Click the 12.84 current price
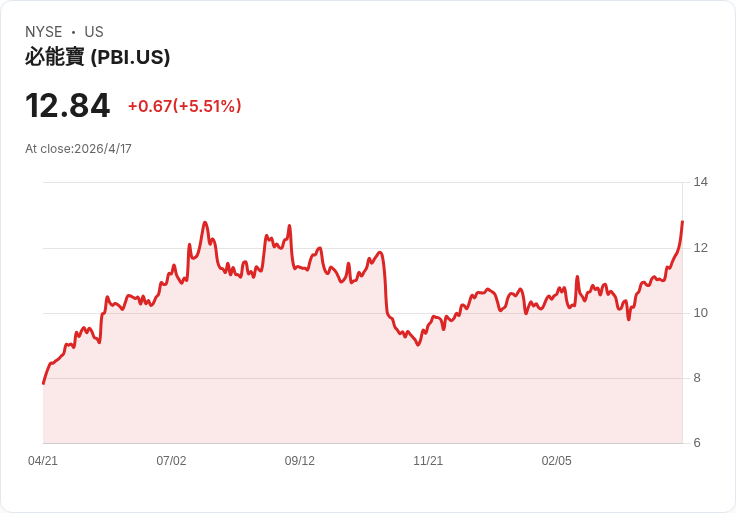The image size is (736, 513). pyautogui.click(x=67, y=106)
